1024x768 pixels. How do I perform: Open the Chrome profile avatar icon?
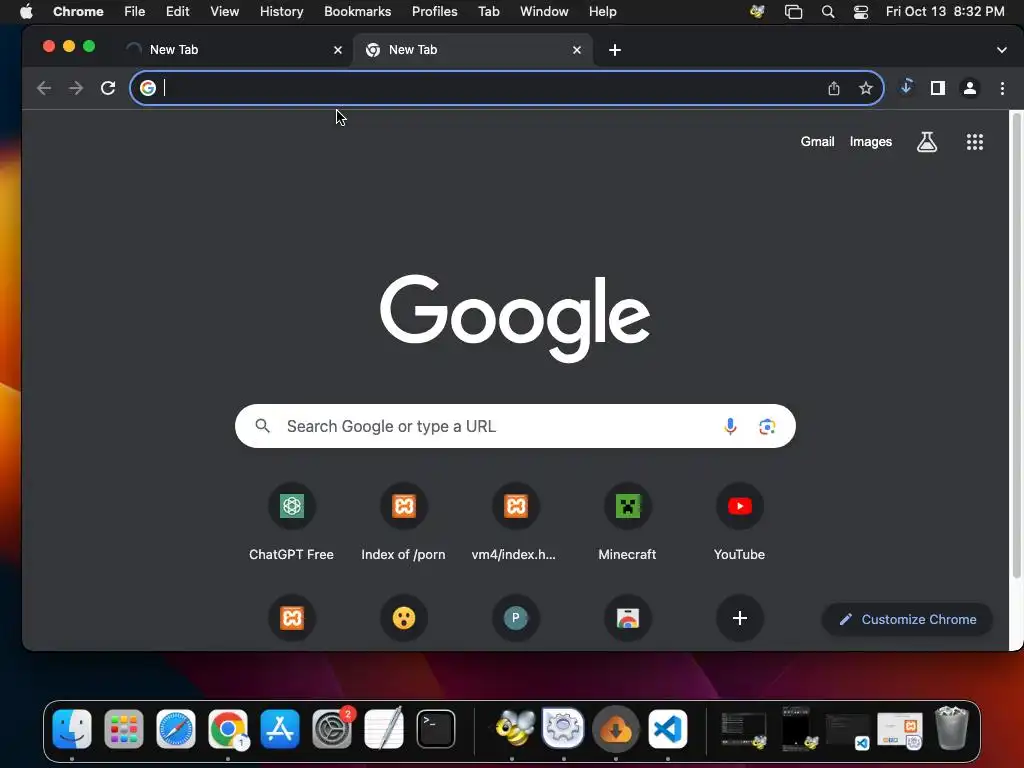[970, 88]
